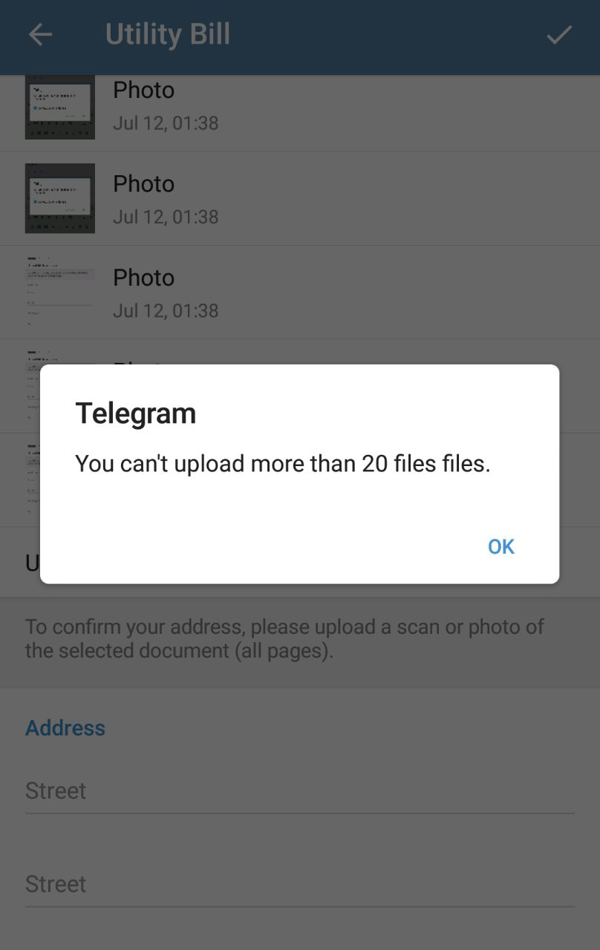Open the topmost dark photo thumbnail under header
The width and height of the screenshot is (600, 950).
tap(59, 107)
